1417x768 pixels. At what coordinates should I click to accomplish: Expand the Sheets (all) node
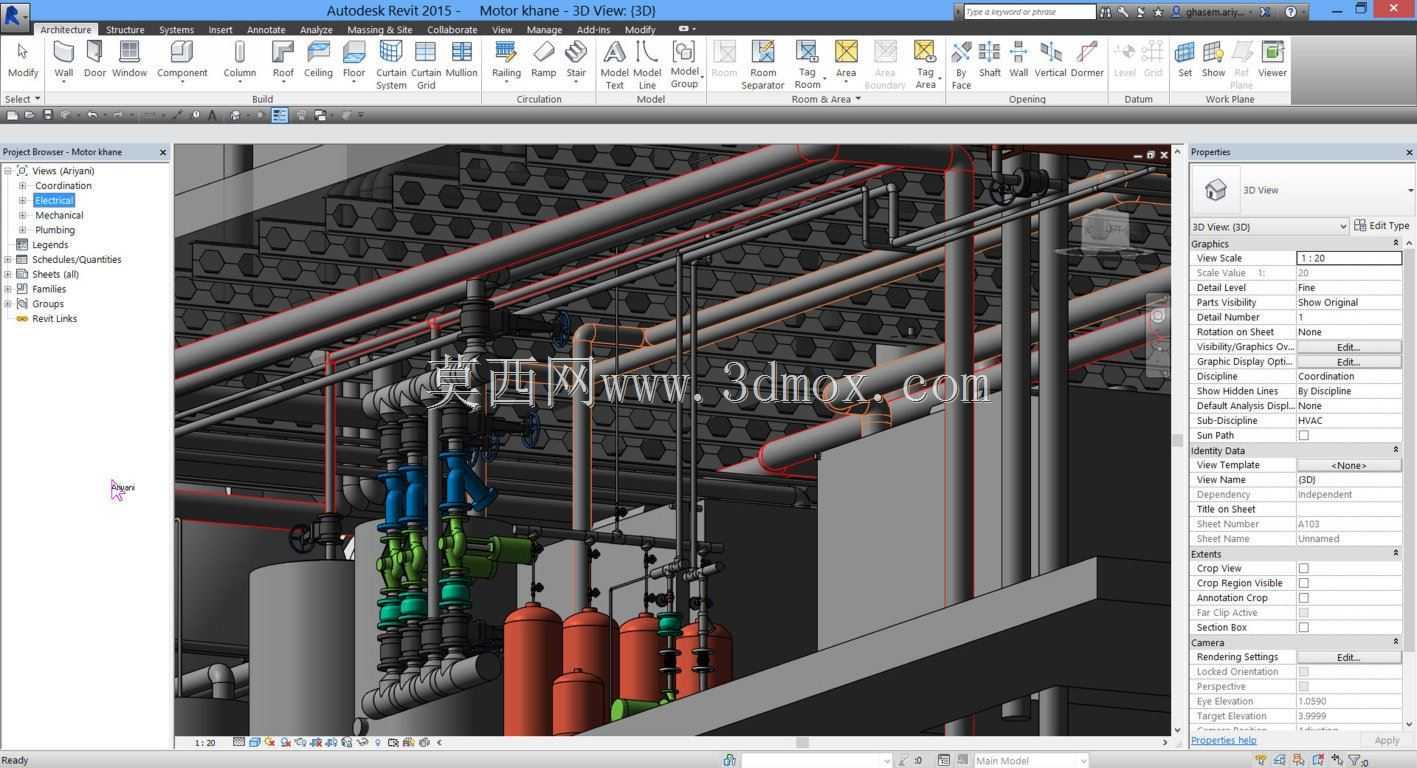[x=8, y=274]
